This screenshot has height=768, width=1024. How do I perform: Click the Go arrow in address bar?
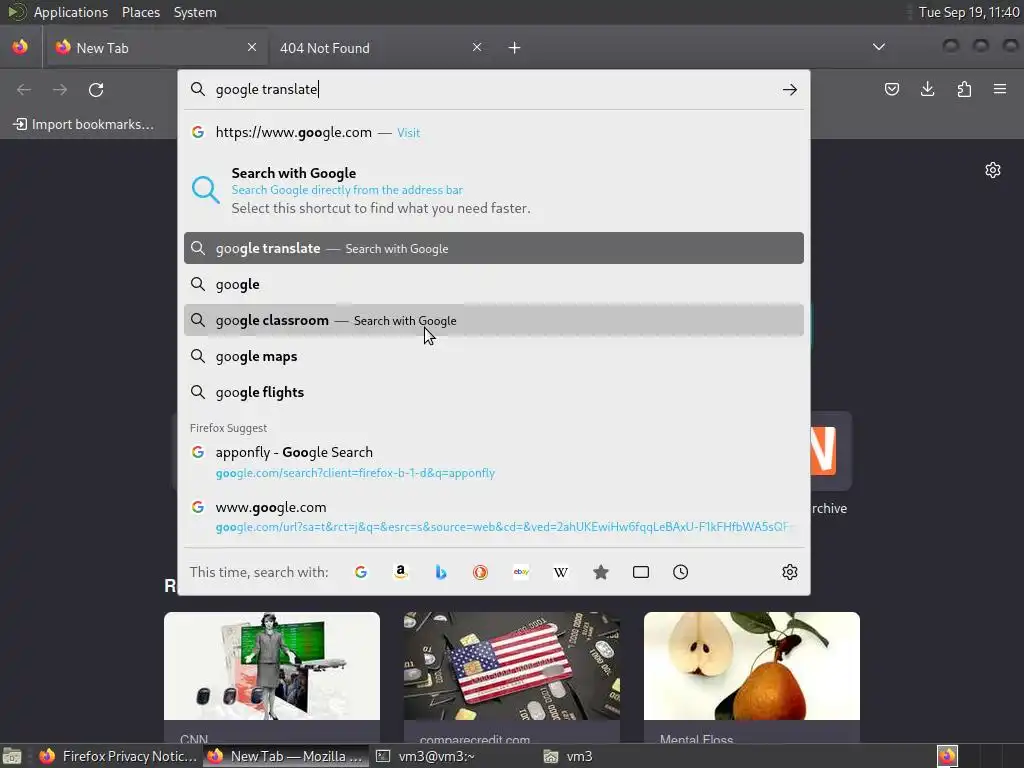(790, 89)
